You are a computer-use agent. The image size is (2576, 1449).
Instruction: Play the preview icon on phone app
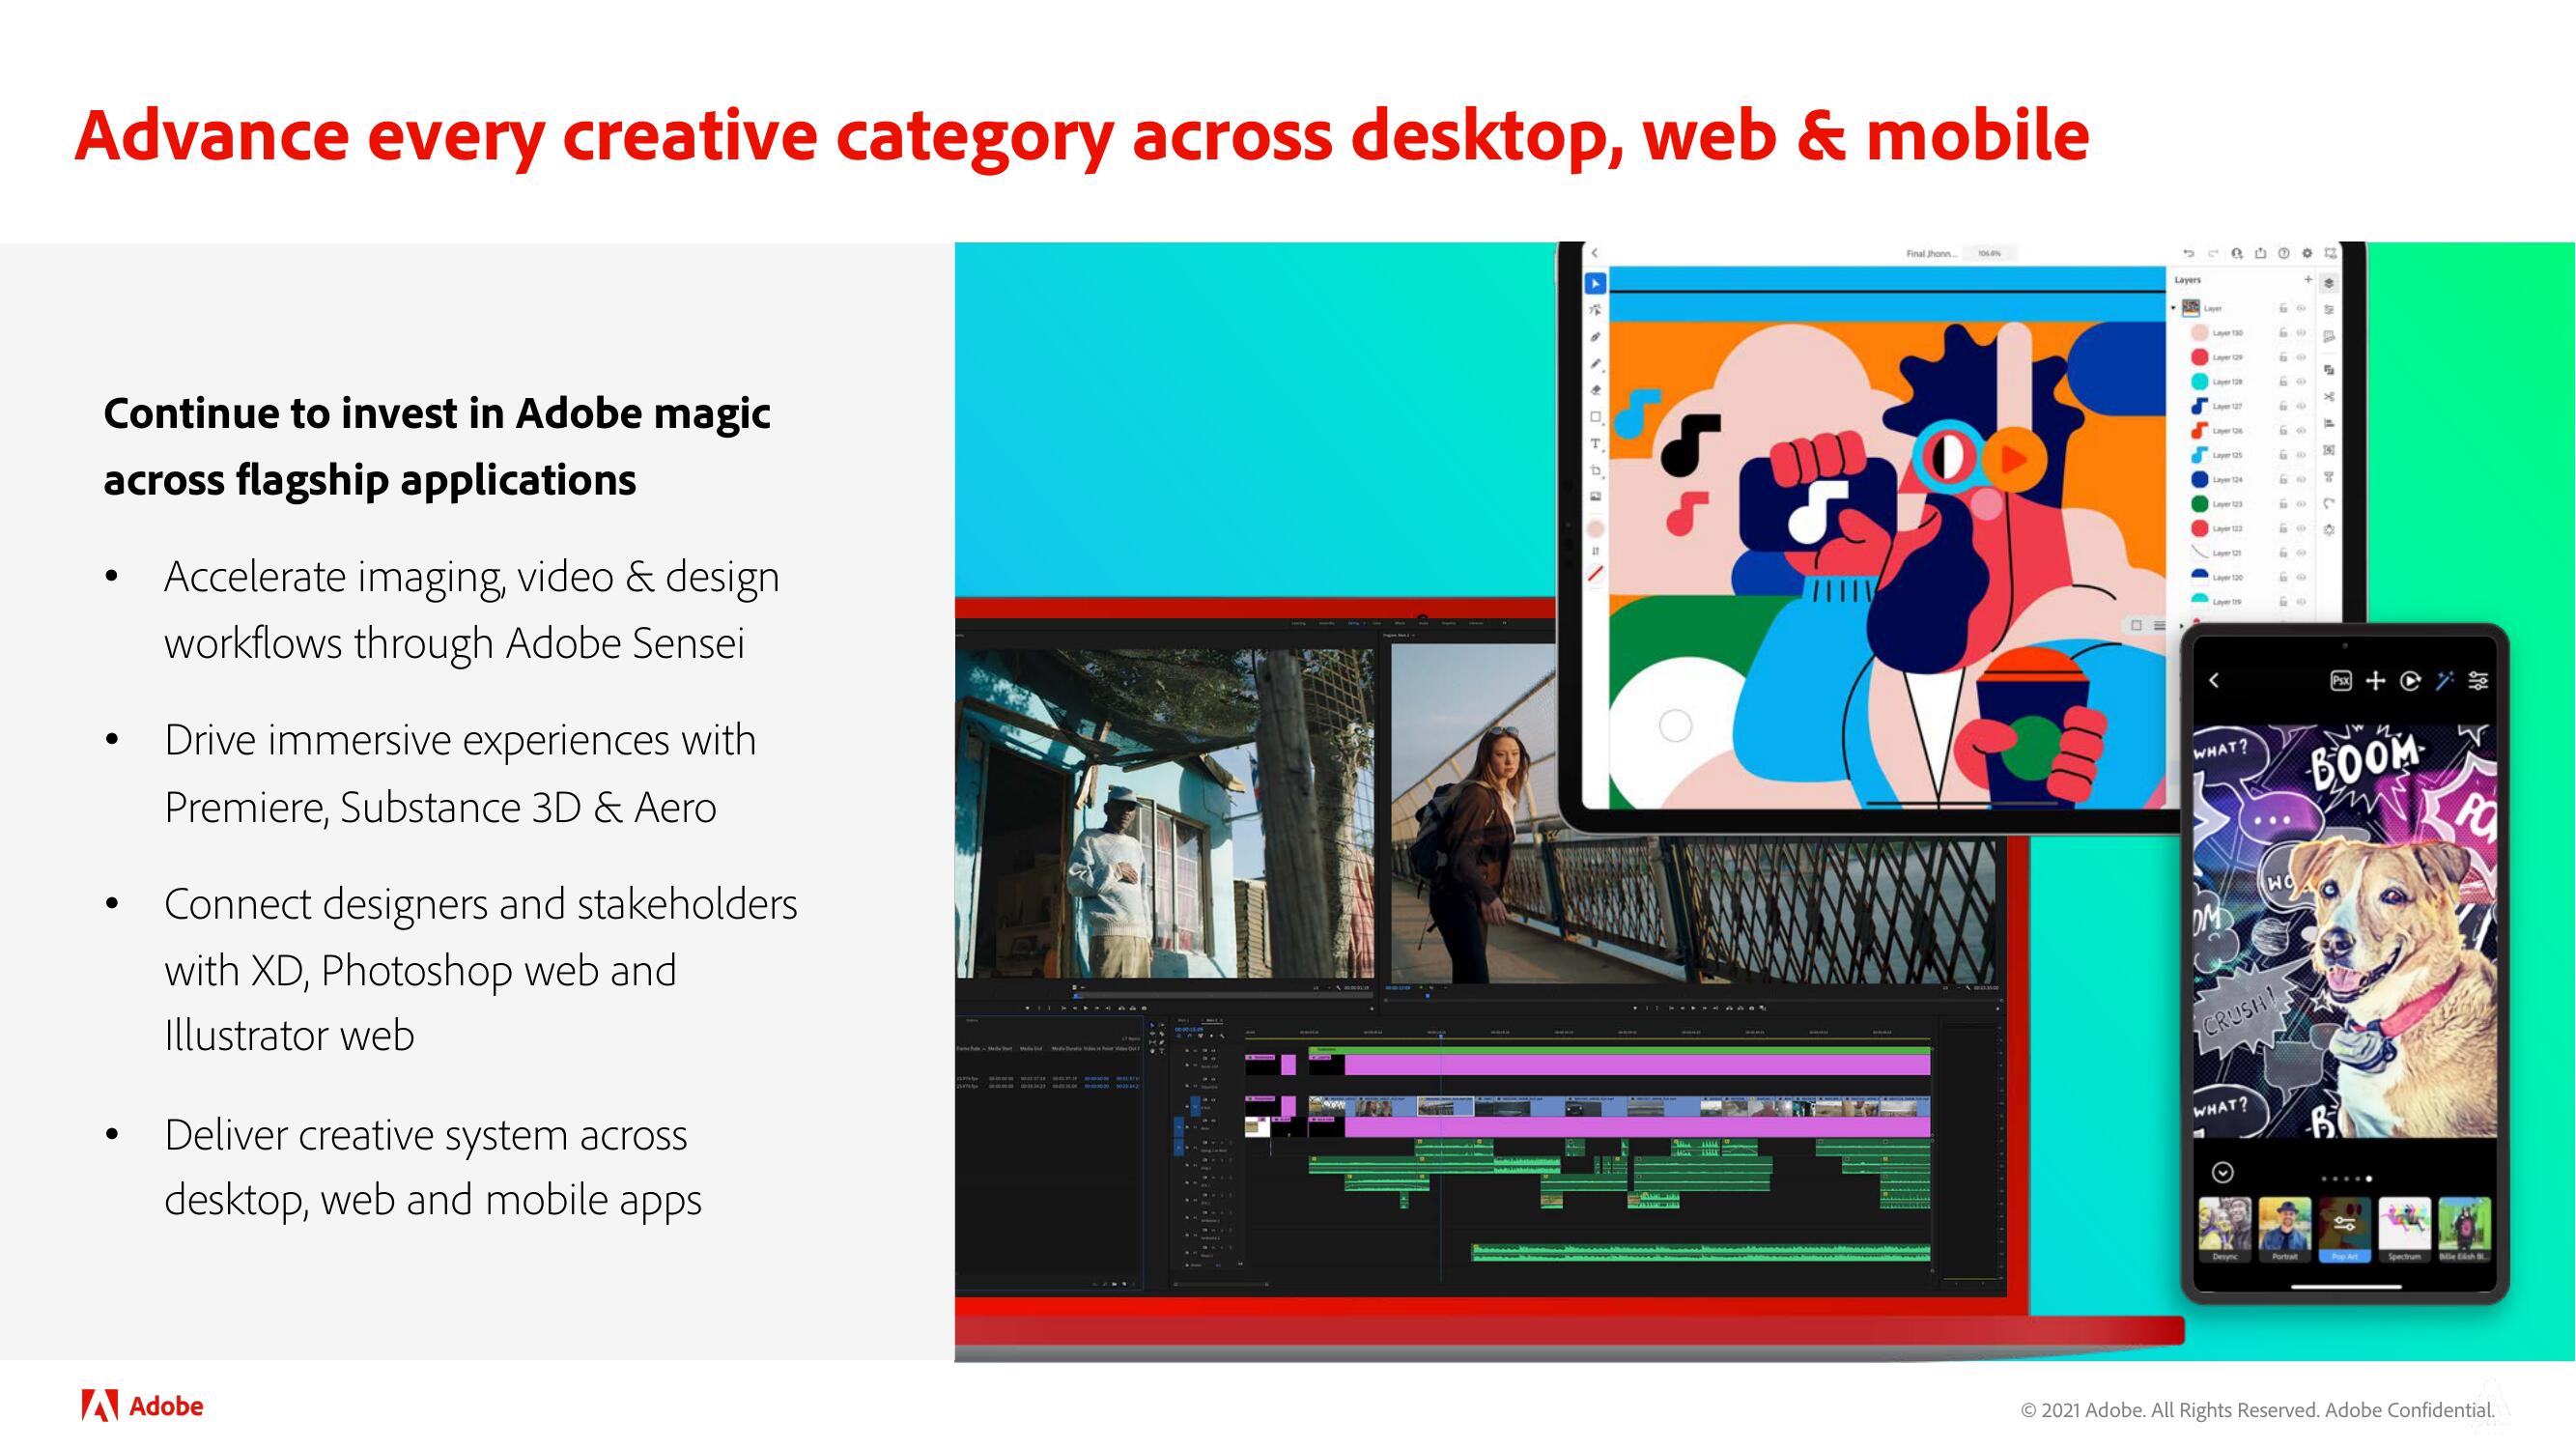click(2411, 681)
